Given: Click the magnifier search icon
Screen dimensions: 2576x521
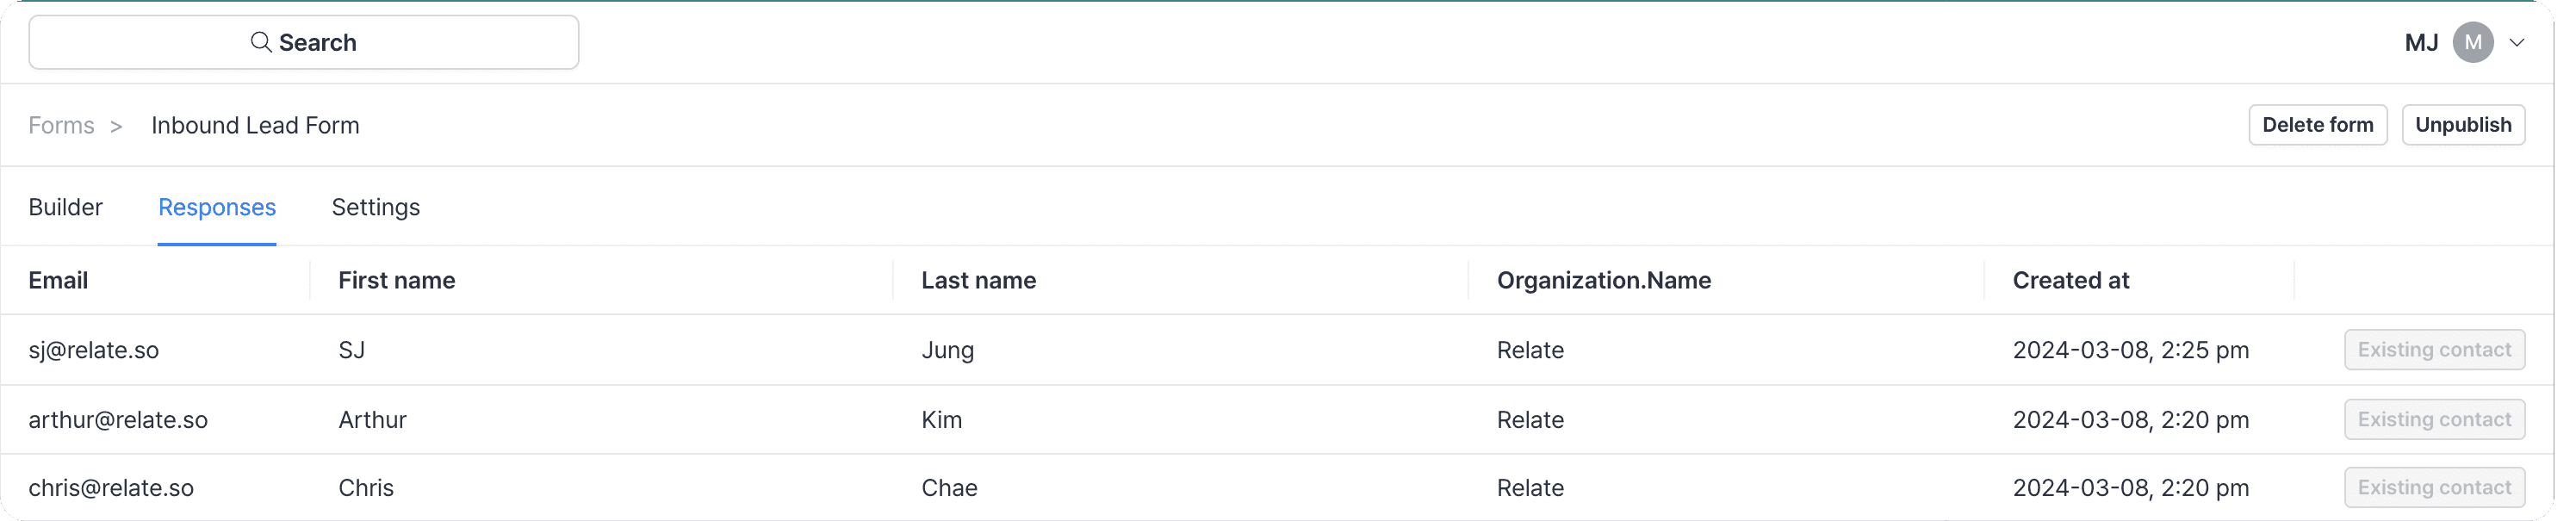Looking at the screenshot, I should pyautogui.click(x=261, y=42).
